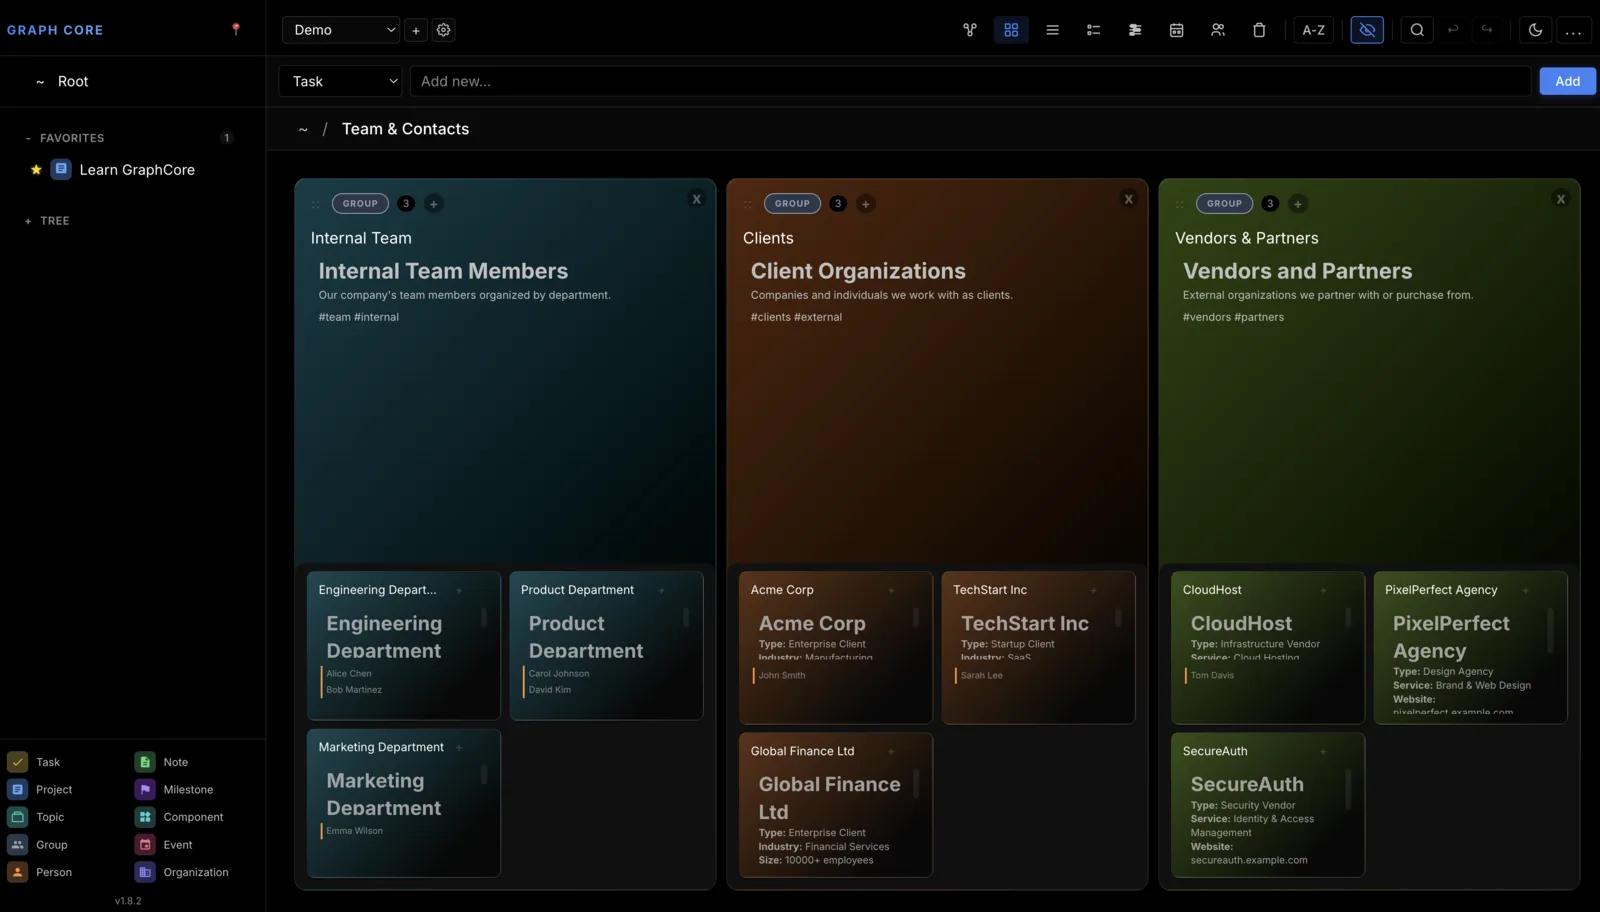
Task: Click the GROUP badge on Vendors & Partners
Action: (1224, 204)
